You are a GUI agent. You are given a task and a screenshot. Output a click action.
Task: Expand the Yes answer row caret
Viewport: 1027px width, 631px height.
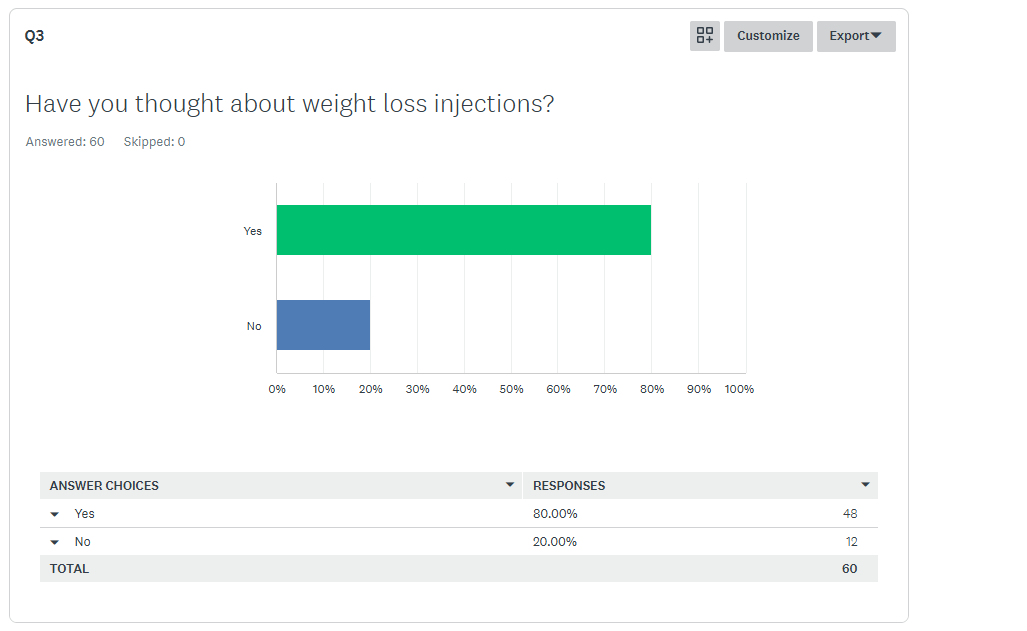[x=55, y=514]
